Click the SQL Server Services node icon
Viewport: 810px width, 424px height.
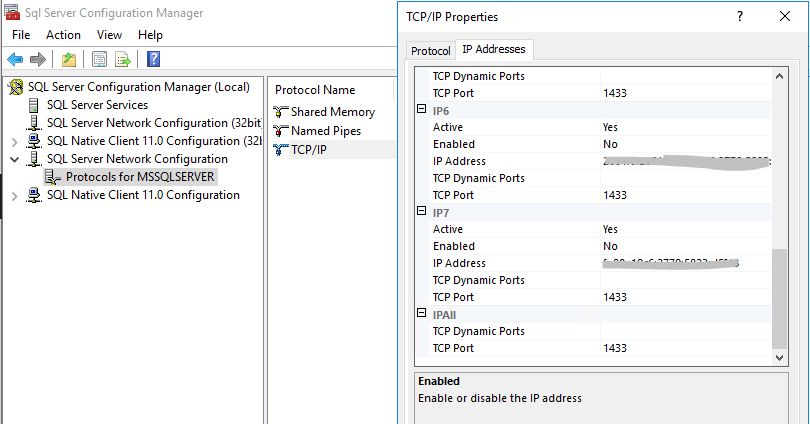click(x=34, y=105)
